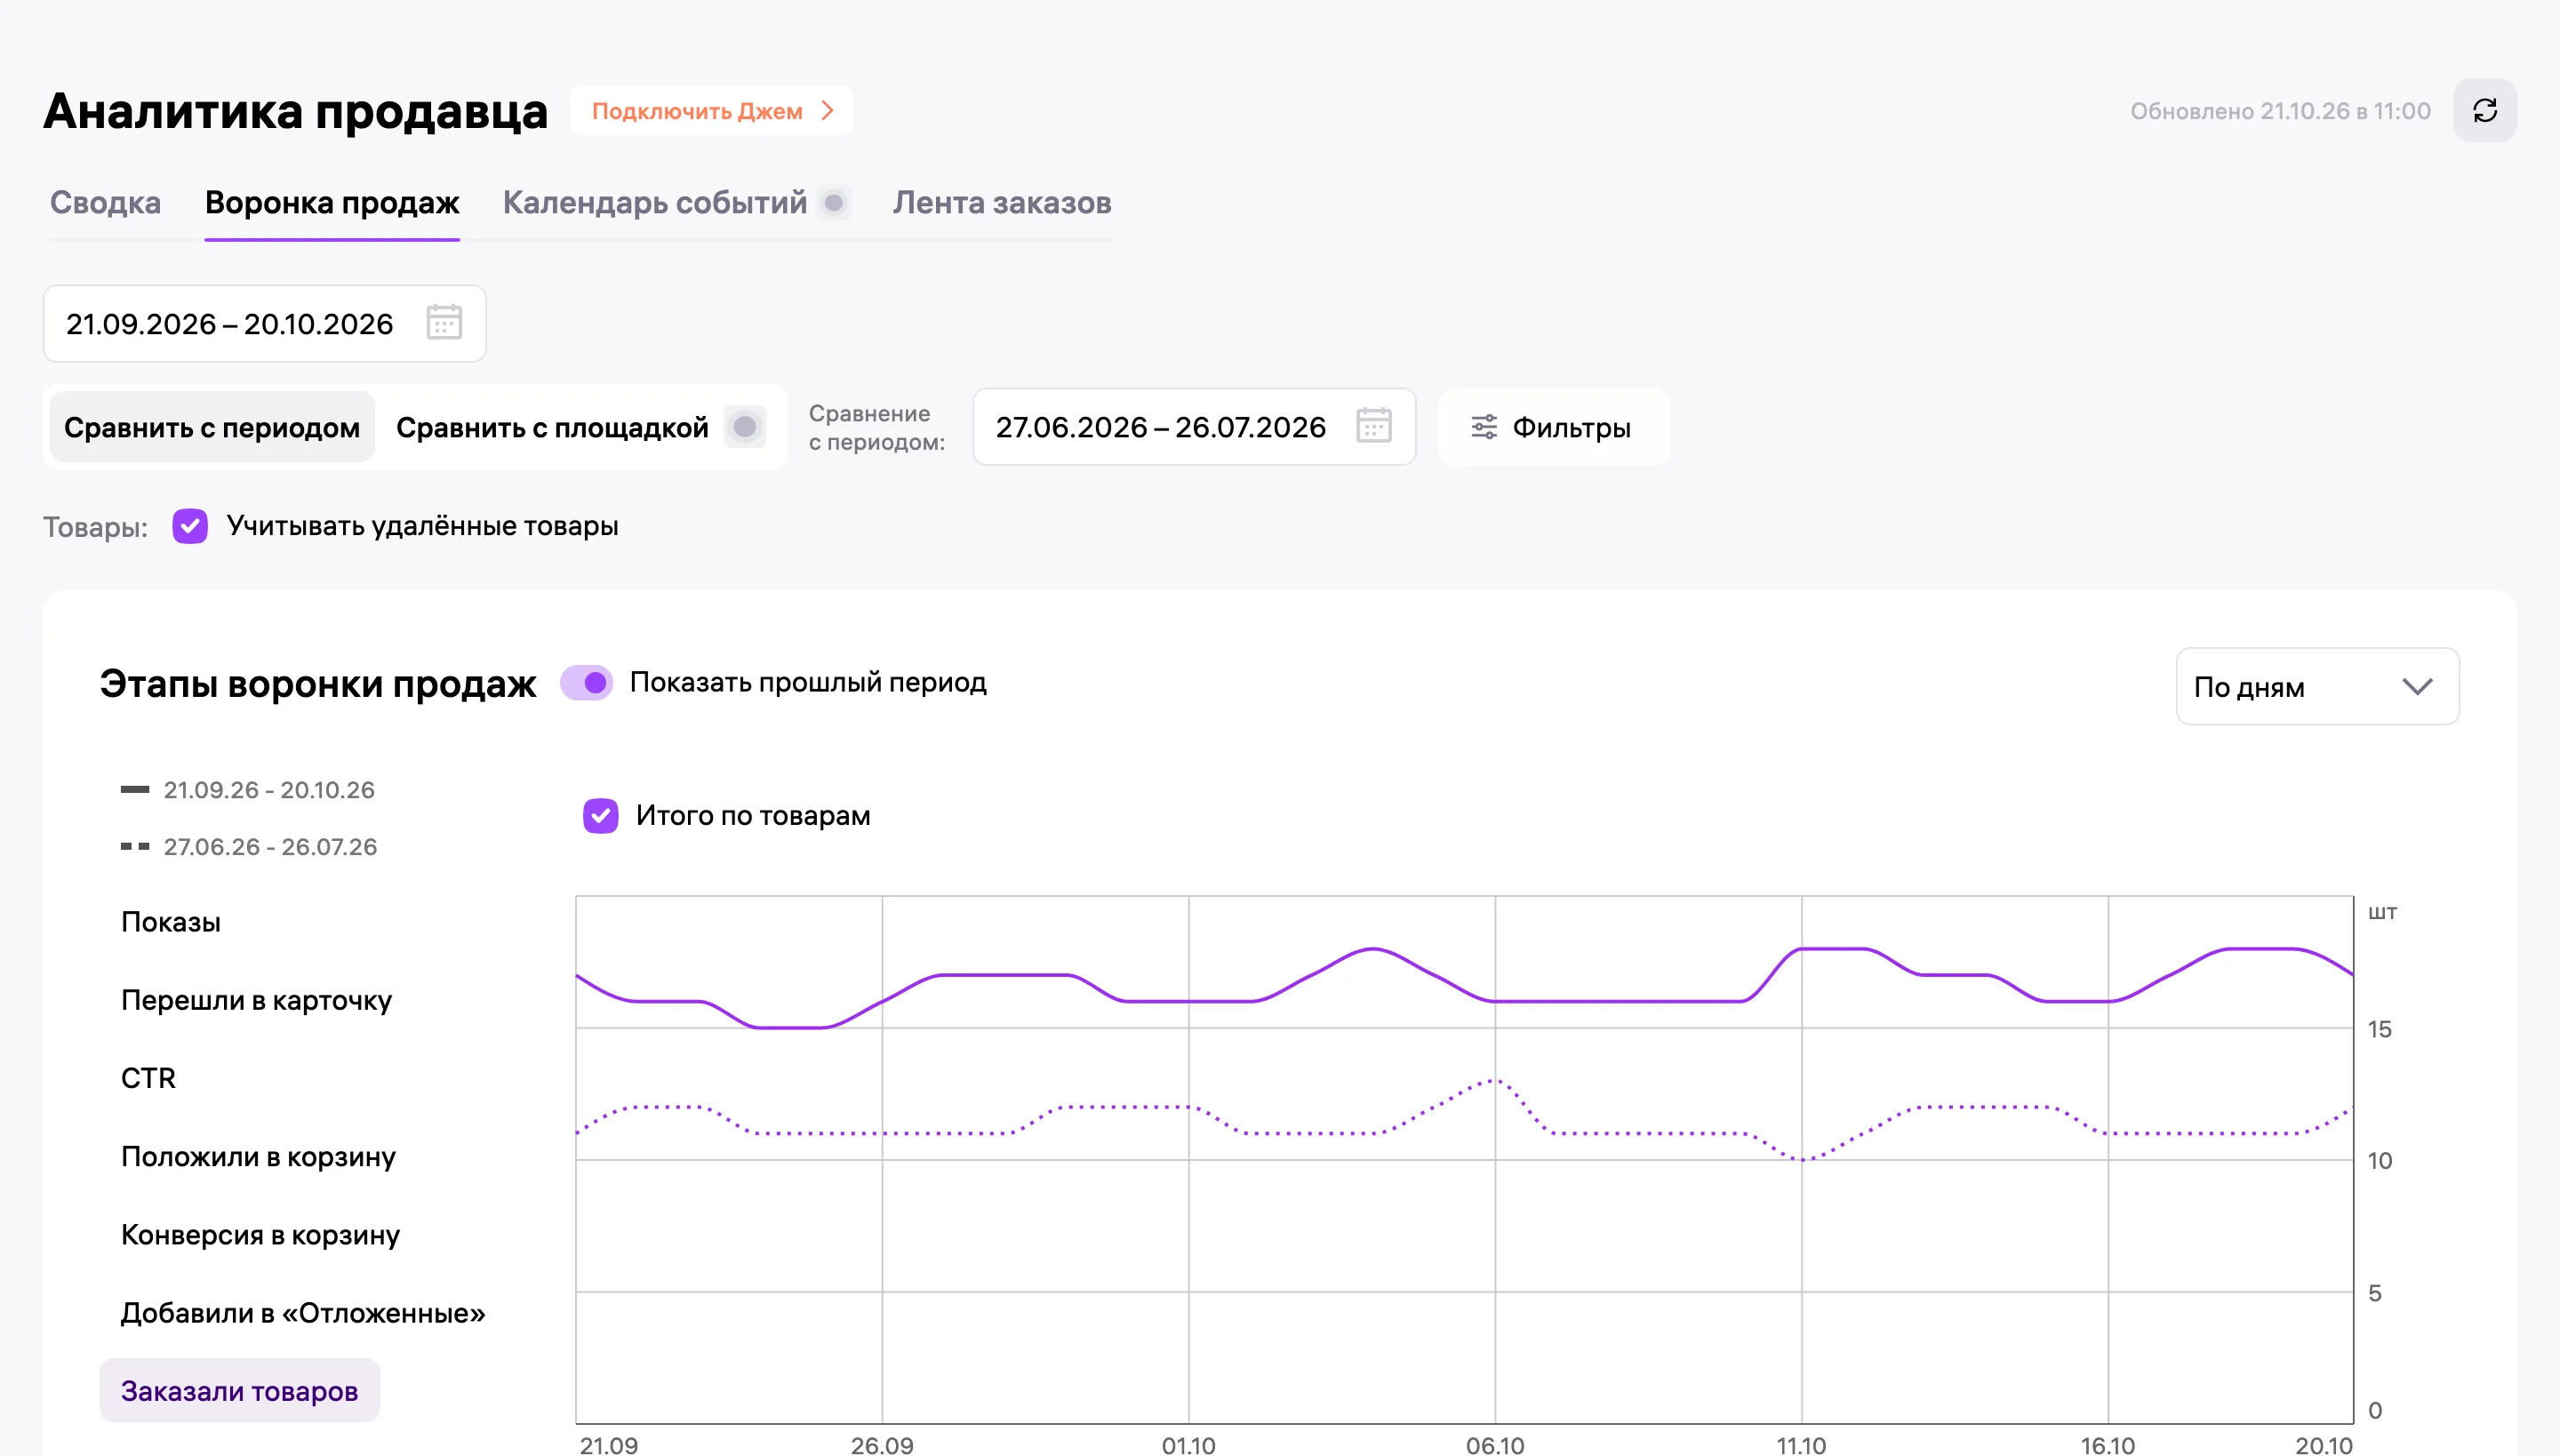Screen dimensions: 2560x1456
Task: Select the Заказали товаров stage
Action: tap(240, 1391)
